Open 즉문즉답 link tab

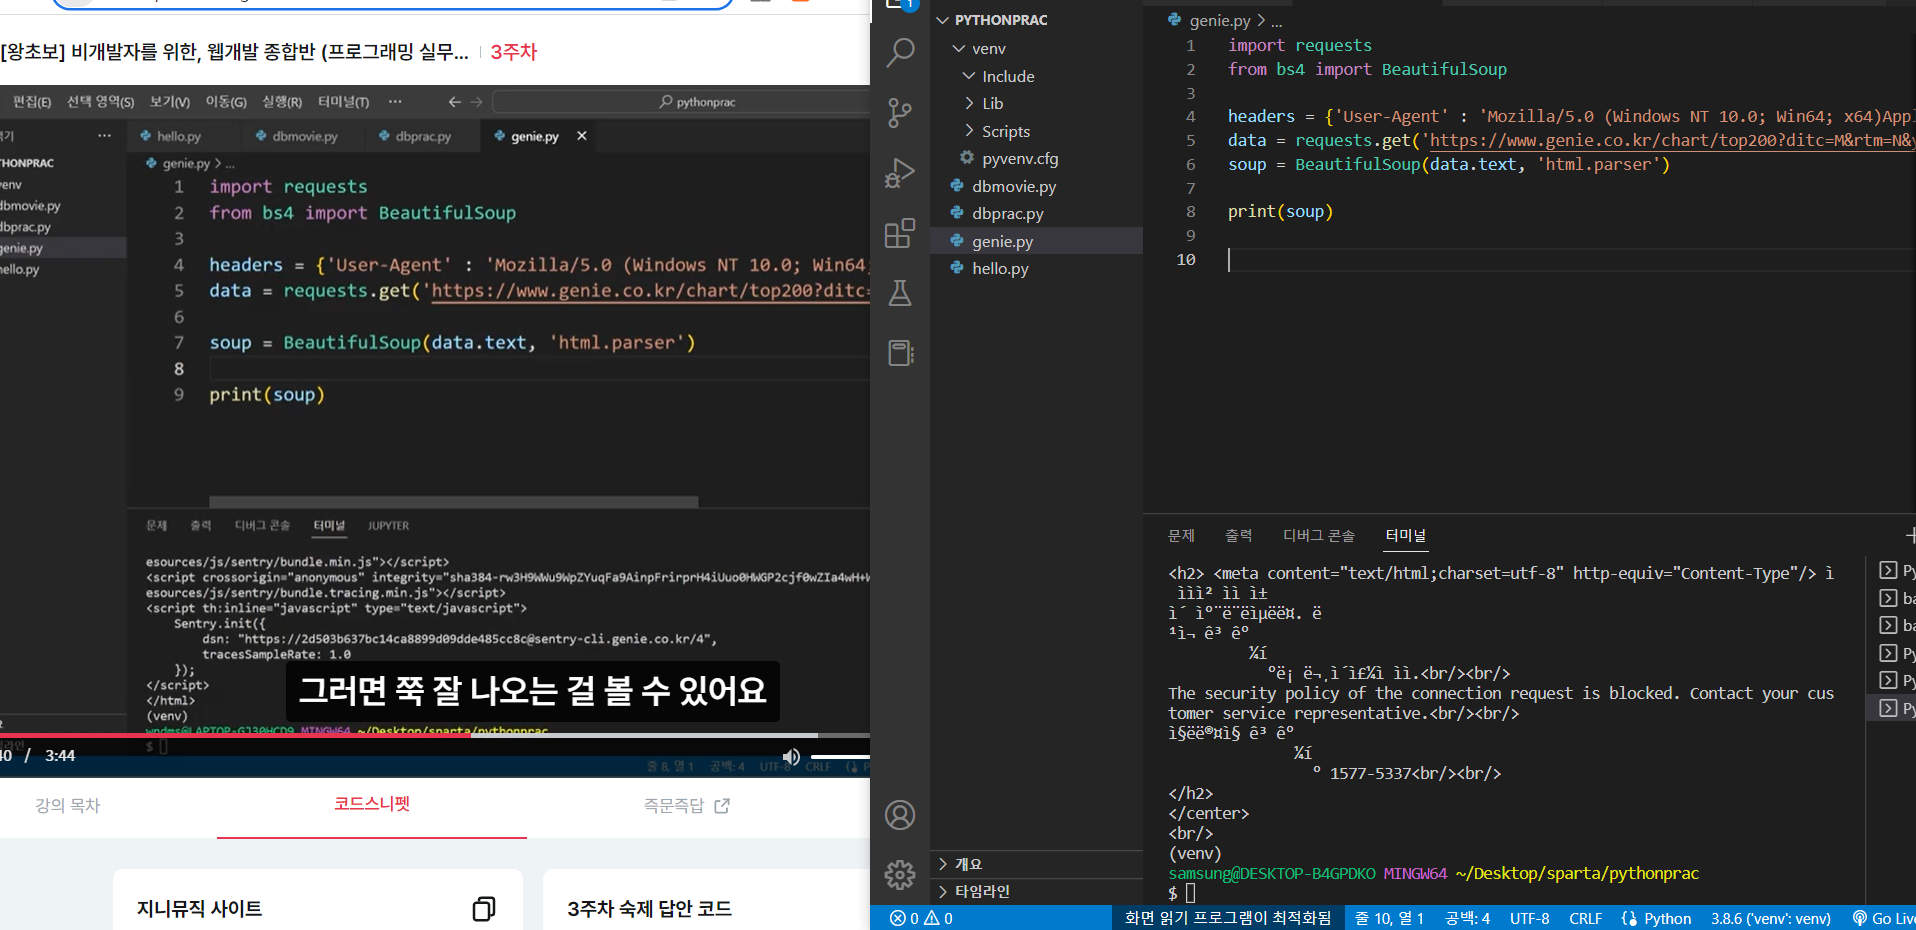pos(686,805)
